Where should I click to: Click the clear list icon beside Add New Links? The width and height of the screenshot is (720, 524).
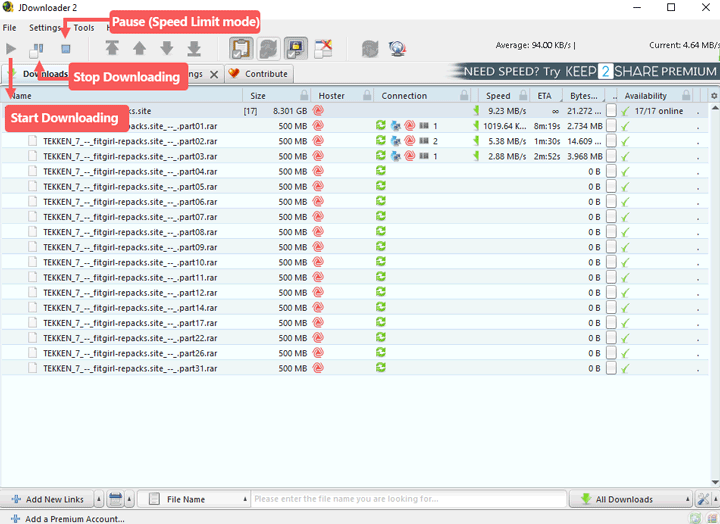pyautogui.click(x=115, y=499)
